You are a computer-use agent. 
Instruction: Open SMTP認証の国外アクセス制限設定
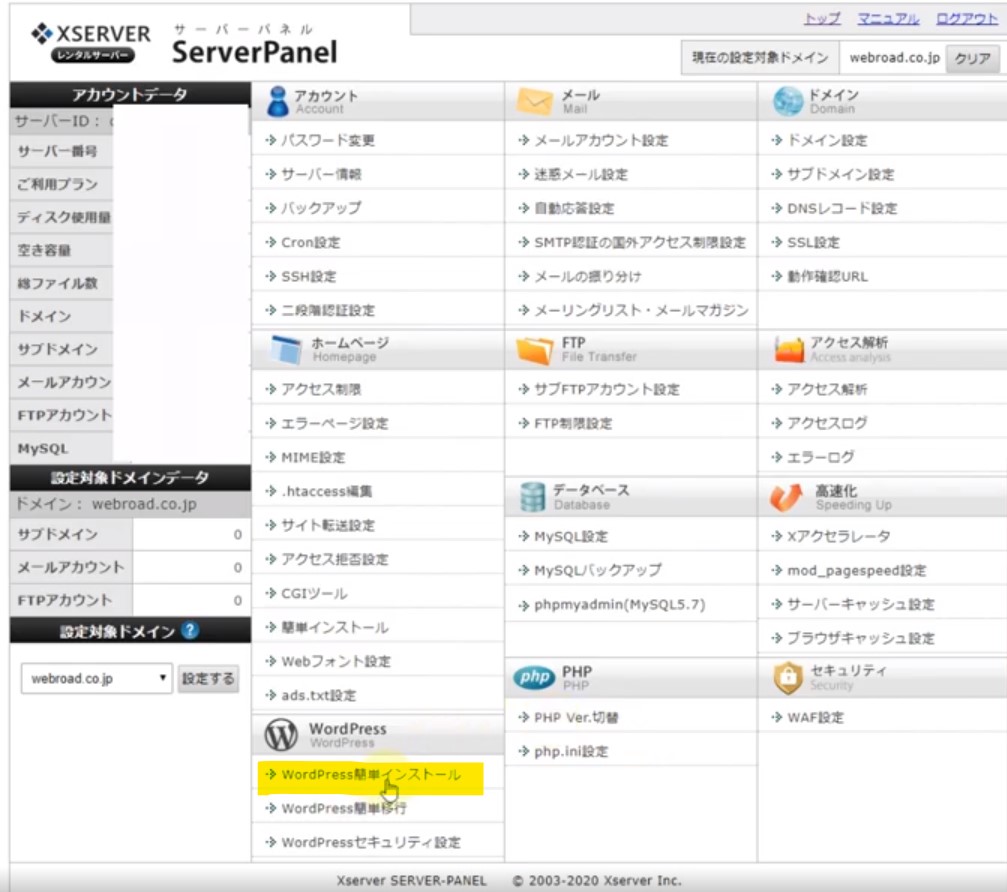tap(640, 242)
